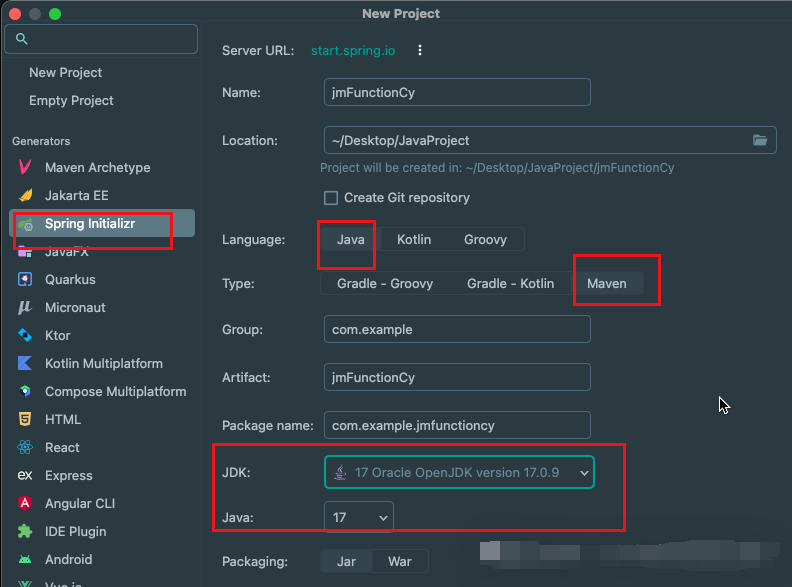
Task: Click the Group field com.example
Action: (457, 329)
